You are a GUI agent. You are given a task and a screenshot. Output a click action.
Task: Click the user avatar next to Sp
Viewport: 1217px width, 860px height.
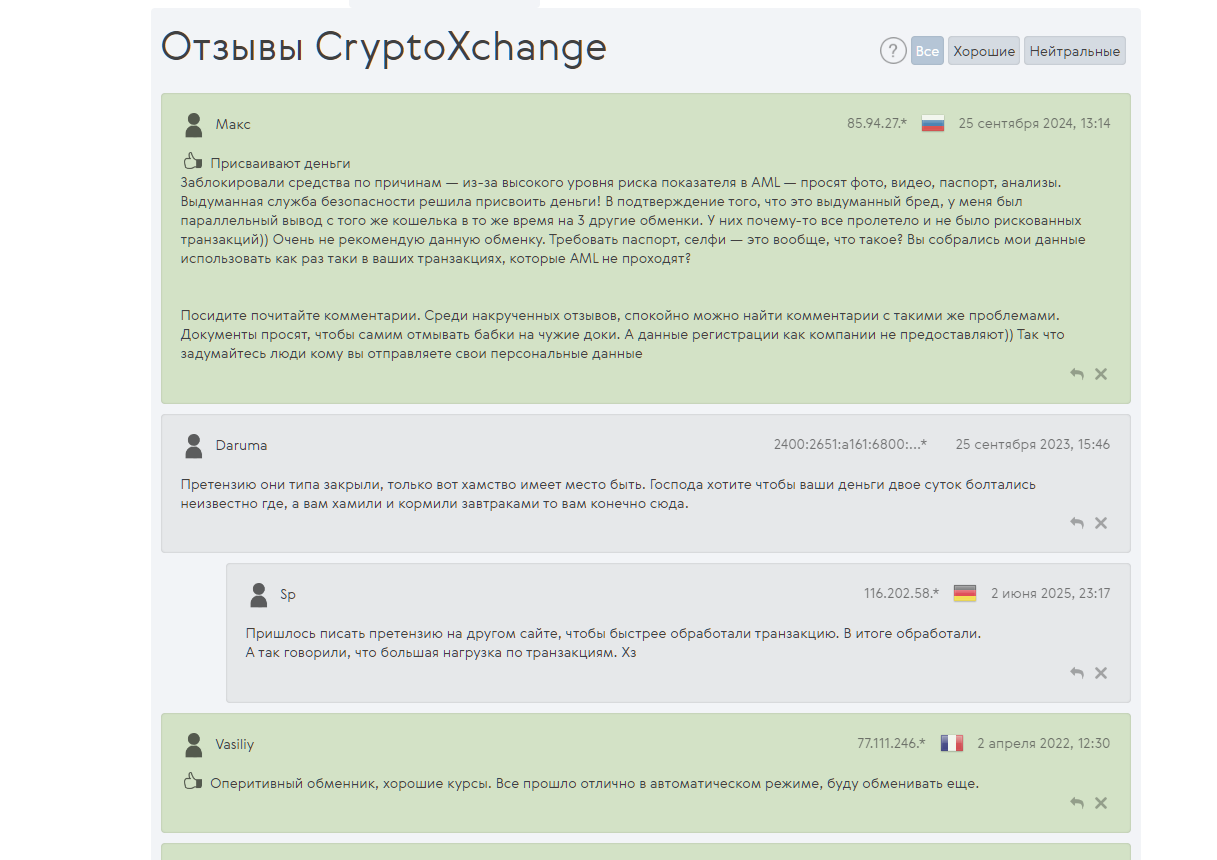[259, 595]
